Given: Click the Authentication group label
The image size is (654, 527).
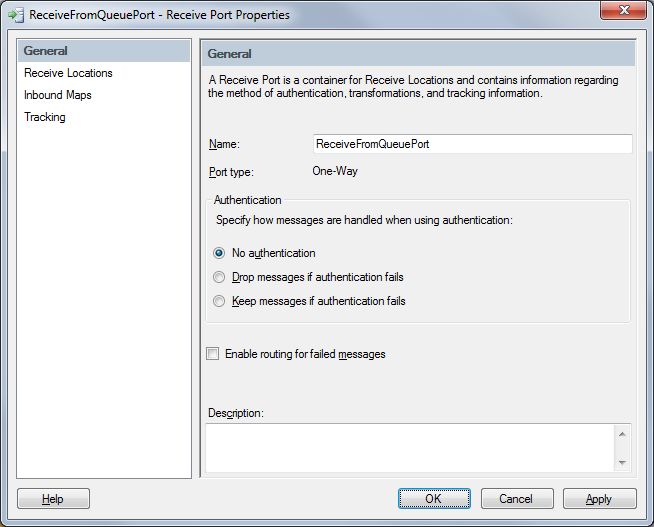Looking at the screenshot, I should [x=247, y=200].
